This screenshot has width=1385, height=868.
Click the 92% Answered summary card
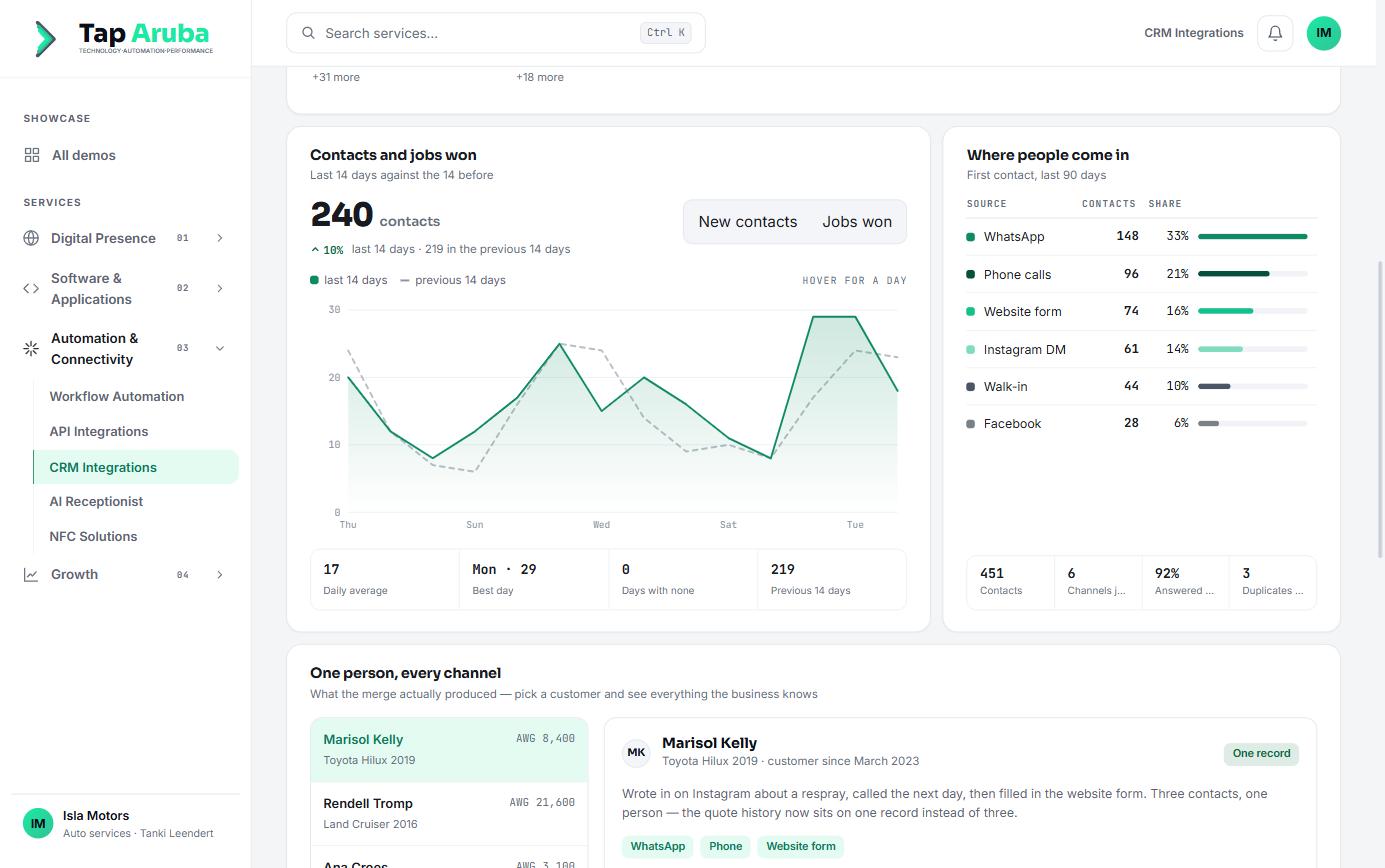pyautogui.click(x=1185, y=582)
